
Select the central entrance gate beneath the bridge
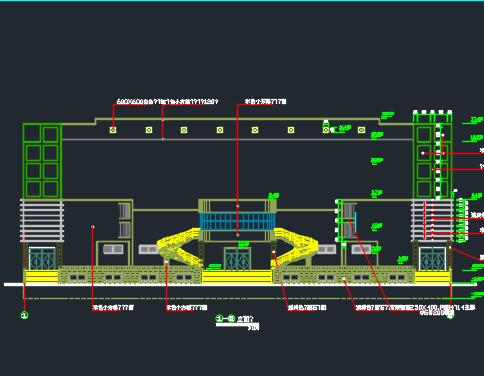[x=237, y=259]
